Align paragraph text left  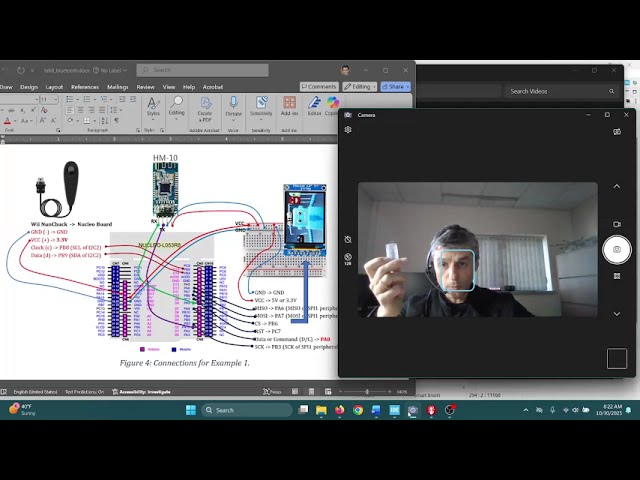coord(70,110)
